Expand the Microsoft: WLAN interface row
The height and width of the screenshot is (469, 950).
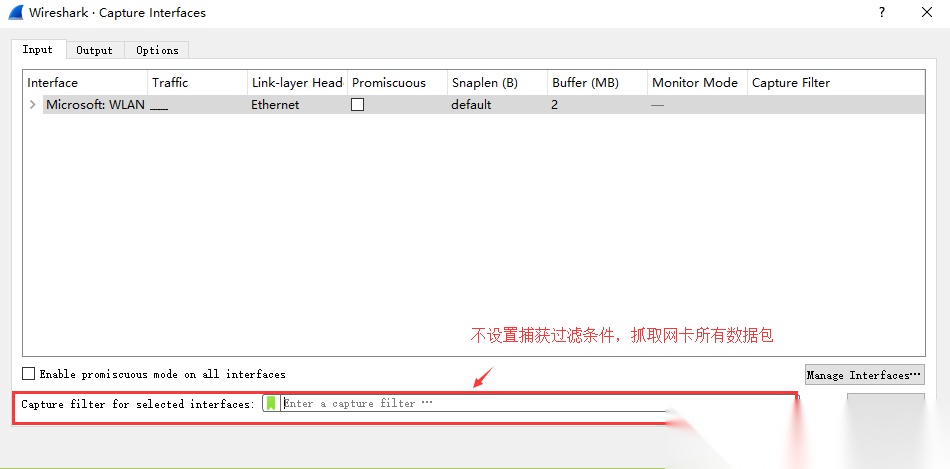33,105
